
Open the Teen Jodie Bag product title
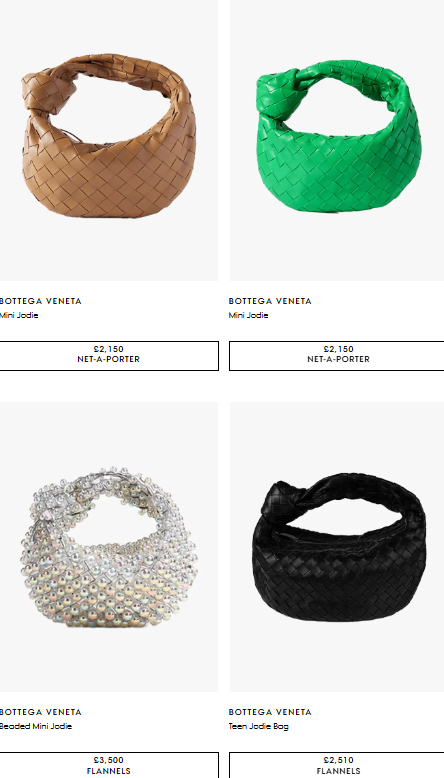point(258,726)
